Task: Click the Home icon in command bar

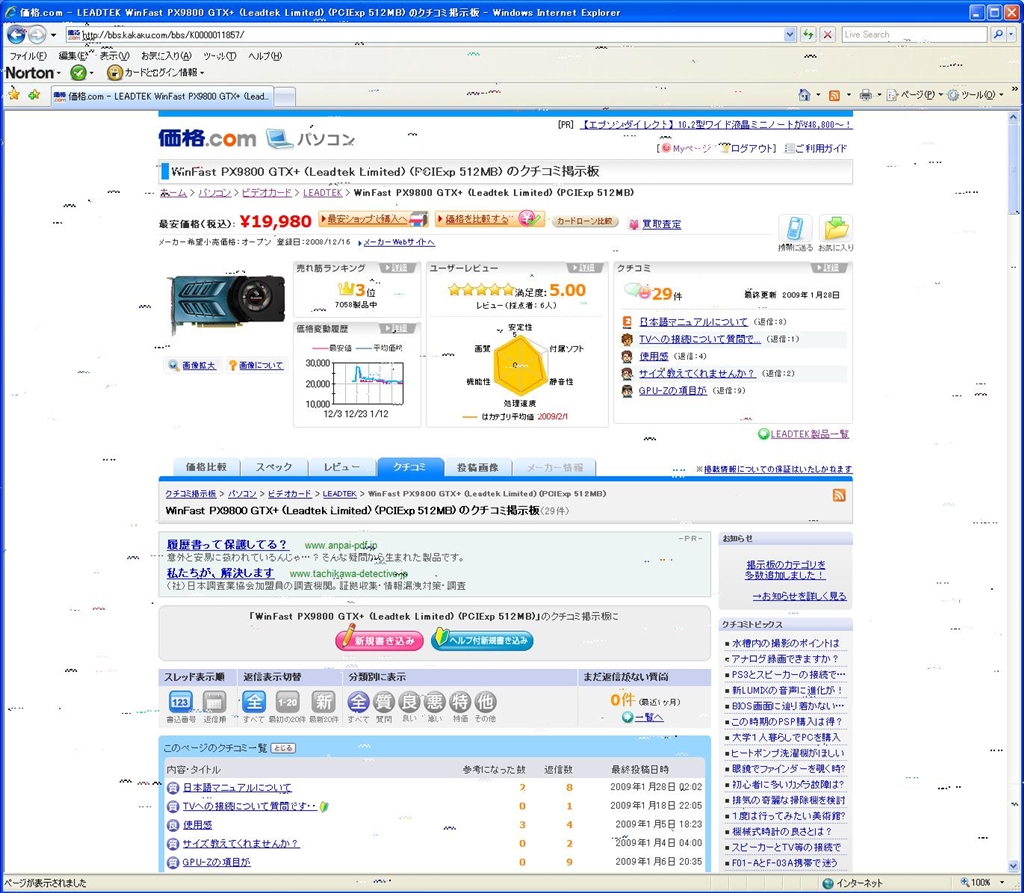Action: click(805, 95)
